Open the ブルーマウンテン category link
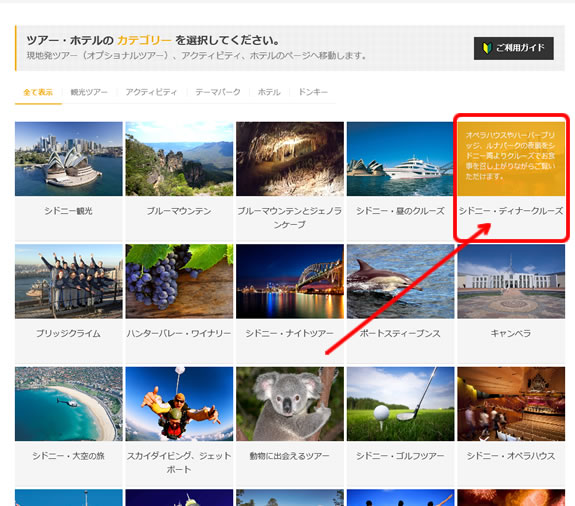The height and width of the screenshot is (506, 575). pos(179,211)
